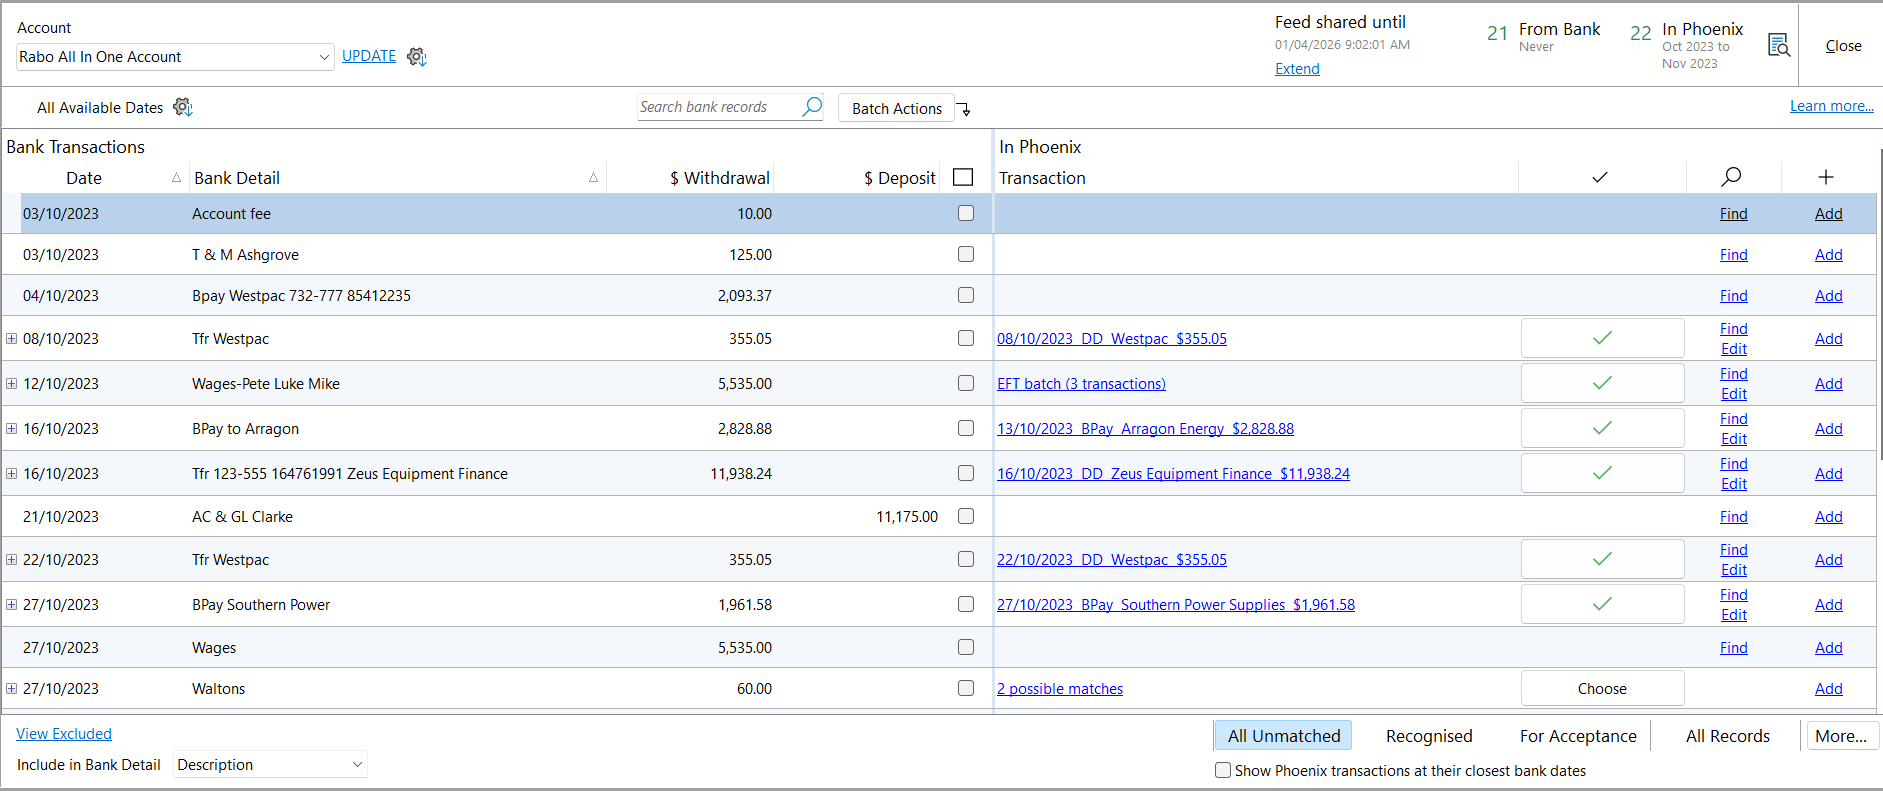1883x791 pixels.
Task: Switch to For Acceptance filter tab
Action: pyautogui.click(x=1578, y=736)
